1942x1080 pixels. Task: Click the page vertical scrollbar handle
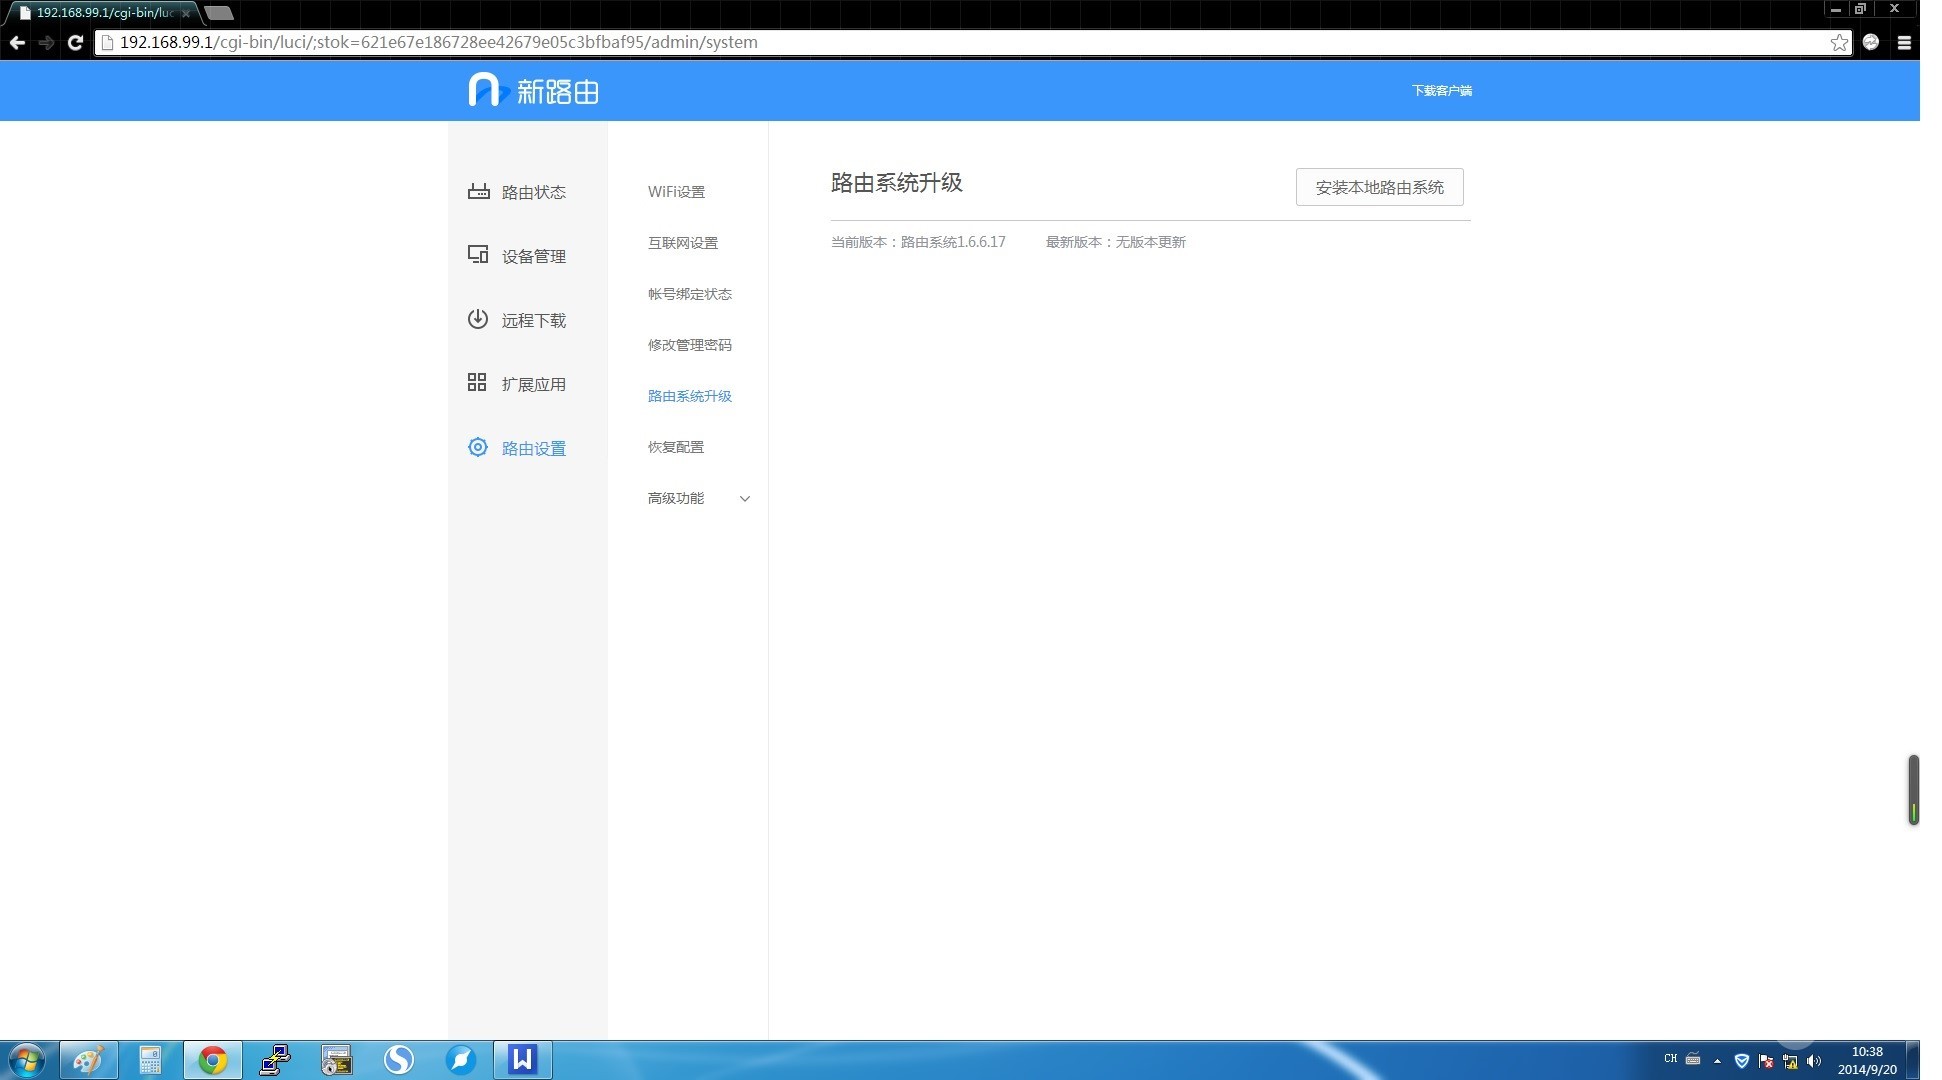[1913, 790]
